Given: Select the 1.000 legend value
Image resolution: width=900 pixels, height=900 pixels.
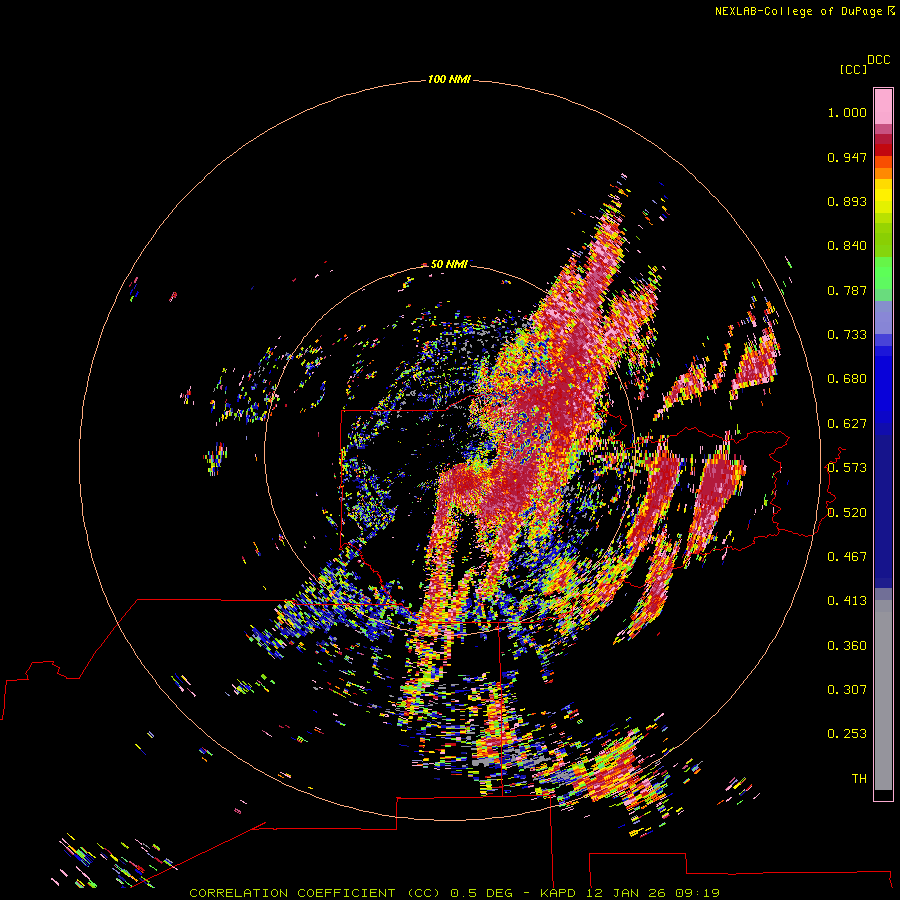Looking at the screenshot, I should pyautogui.click(x=847, y=112).
